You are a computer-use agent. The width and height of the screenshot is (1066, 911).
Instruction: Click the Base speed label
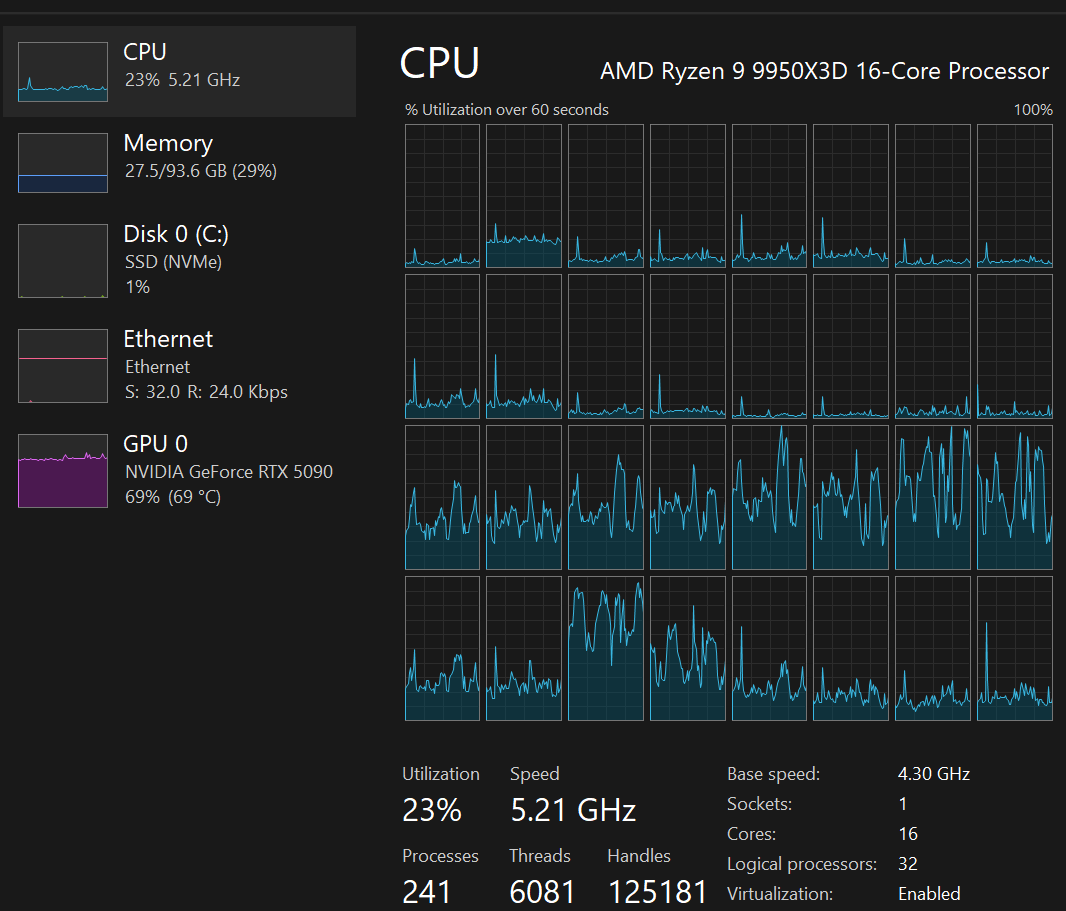[x=773, y=774]
